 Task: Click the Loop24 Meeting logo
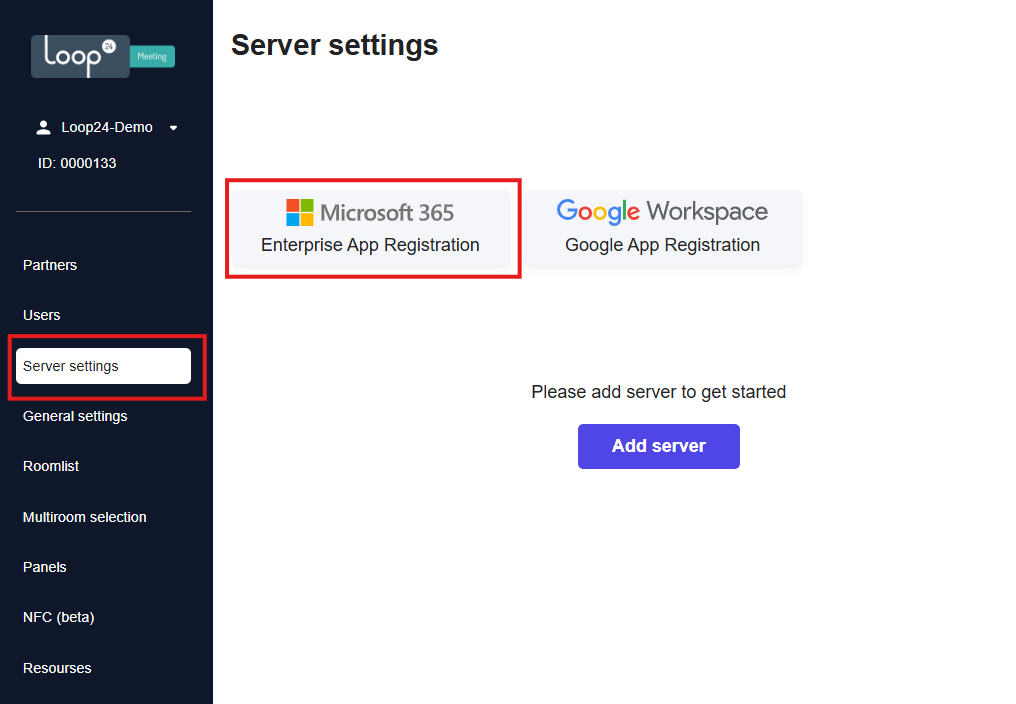pyautogui.click(x=103, y=56)
